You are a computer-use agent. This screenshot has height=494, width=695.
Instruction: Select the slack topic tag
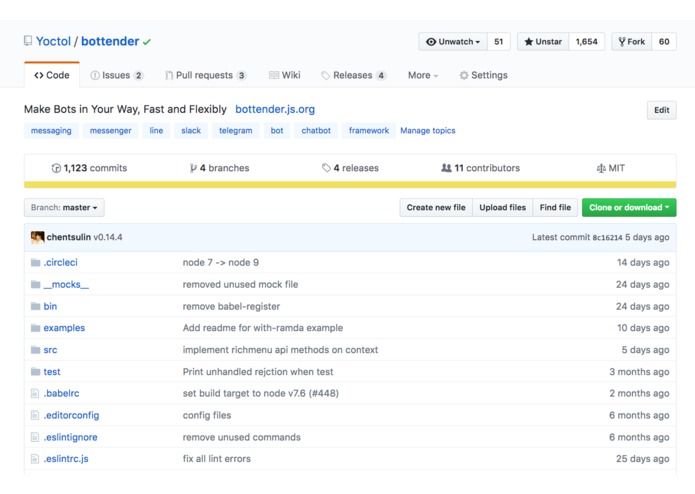(x=191, y=131)
